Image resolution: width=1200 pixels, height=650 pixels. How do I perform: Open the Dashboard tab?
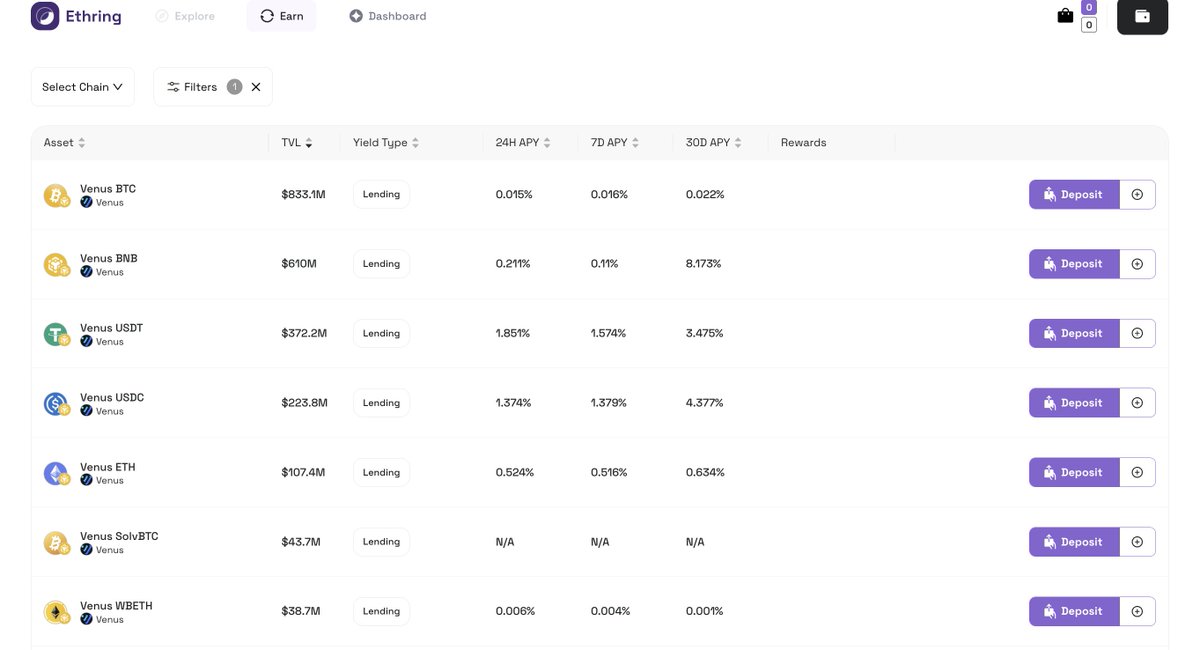(388, 16)
